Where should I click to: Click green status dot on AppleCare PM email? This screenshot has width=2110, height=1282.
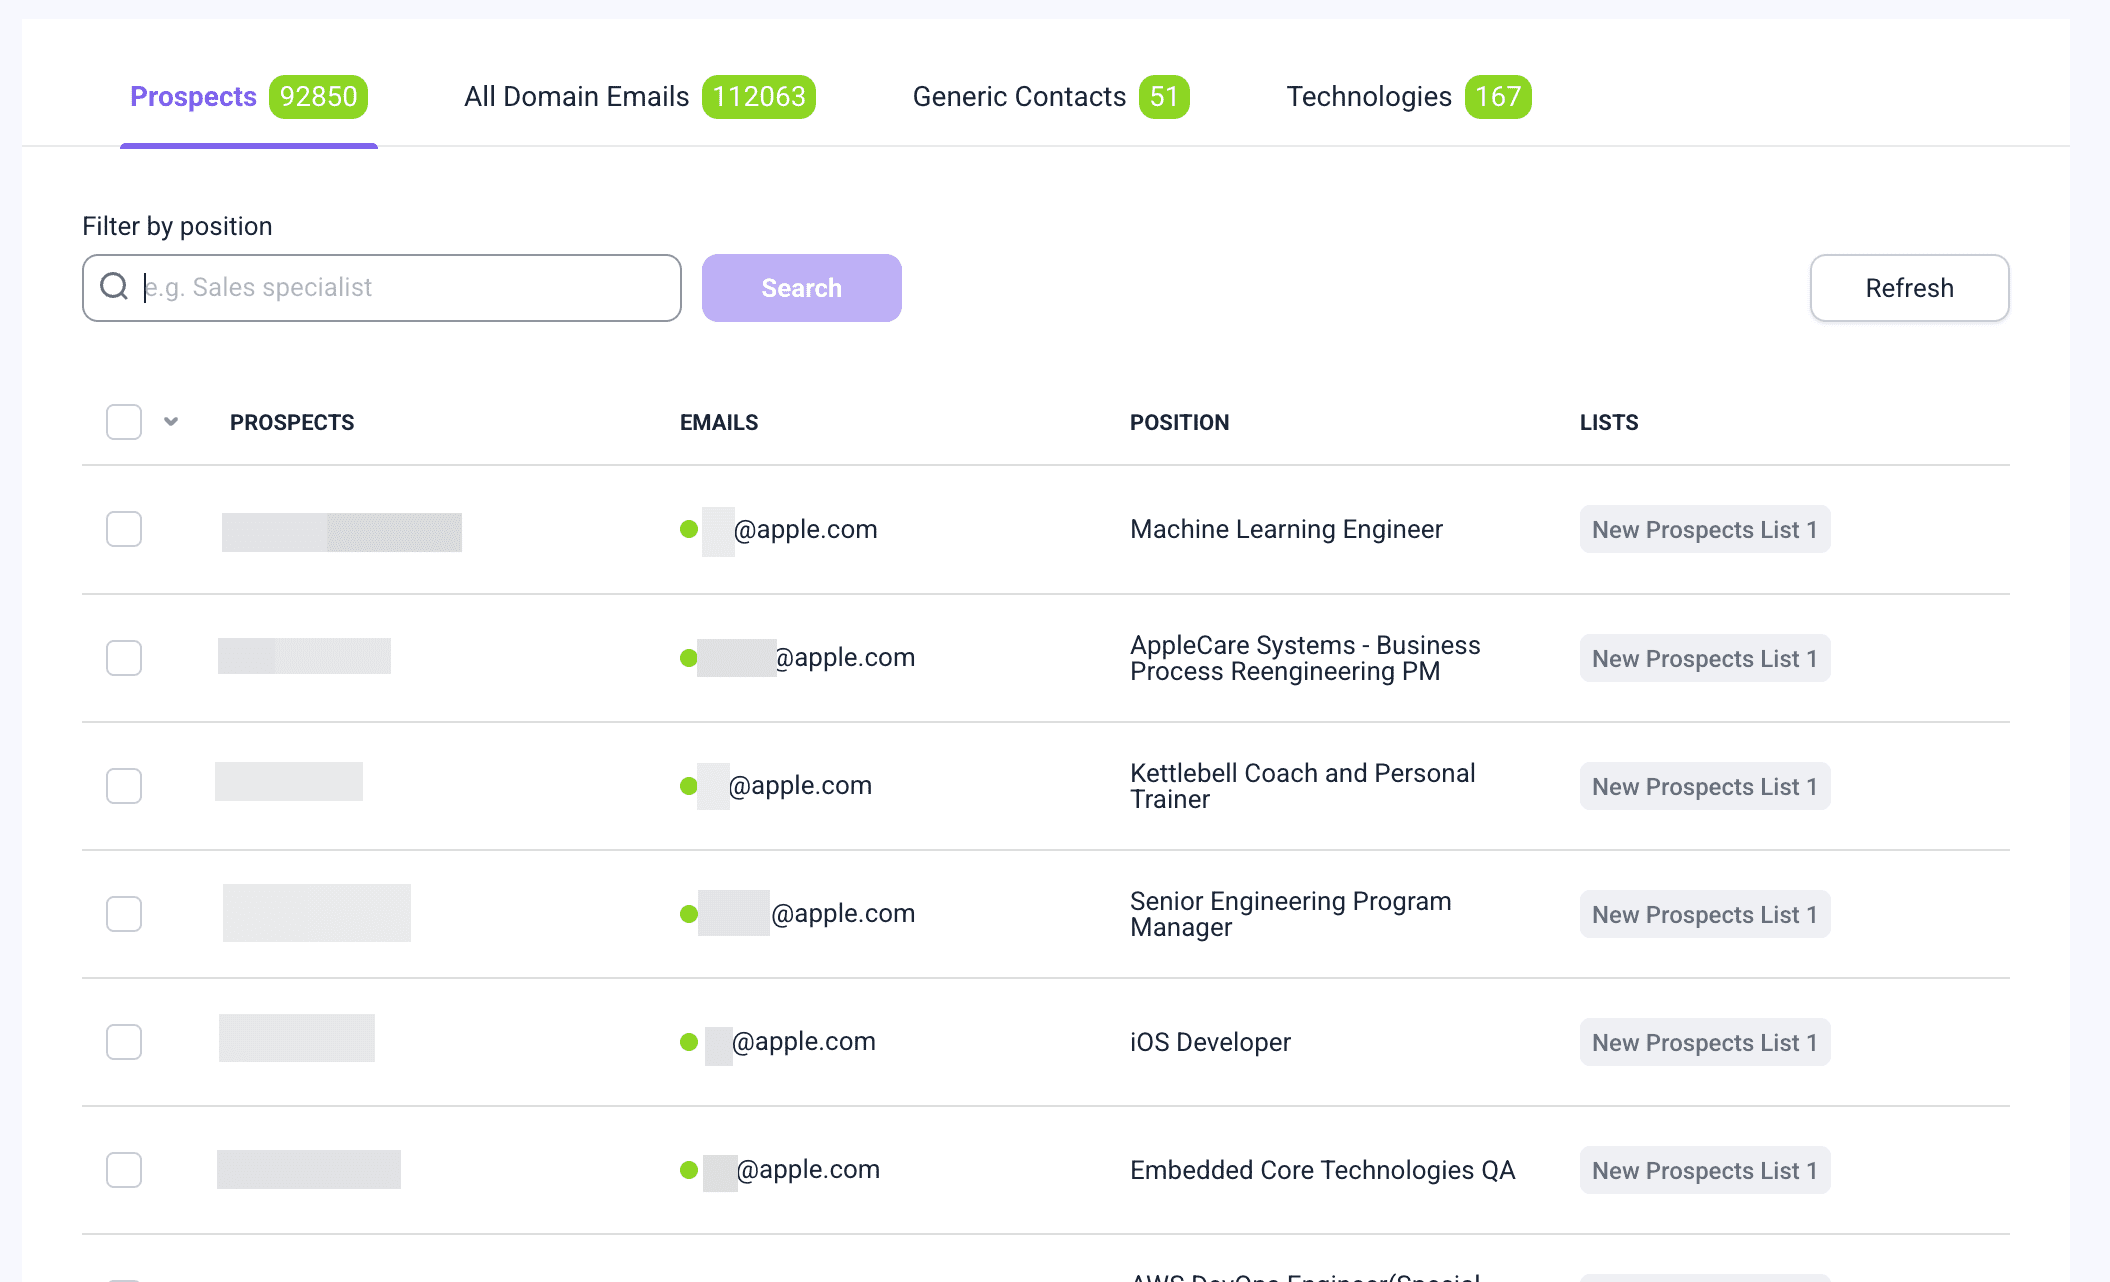(x=689, y=658)
